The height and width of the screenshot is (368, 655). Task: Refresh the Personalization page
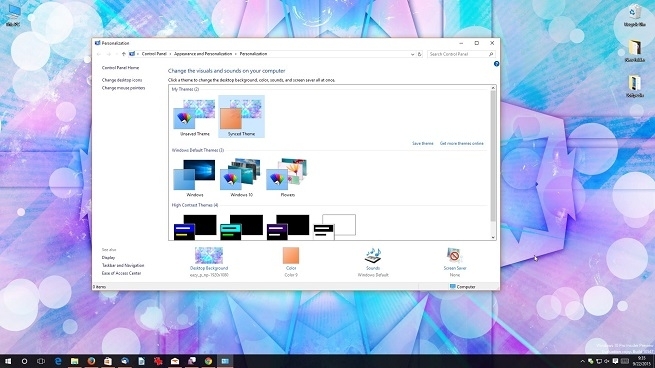420,54
